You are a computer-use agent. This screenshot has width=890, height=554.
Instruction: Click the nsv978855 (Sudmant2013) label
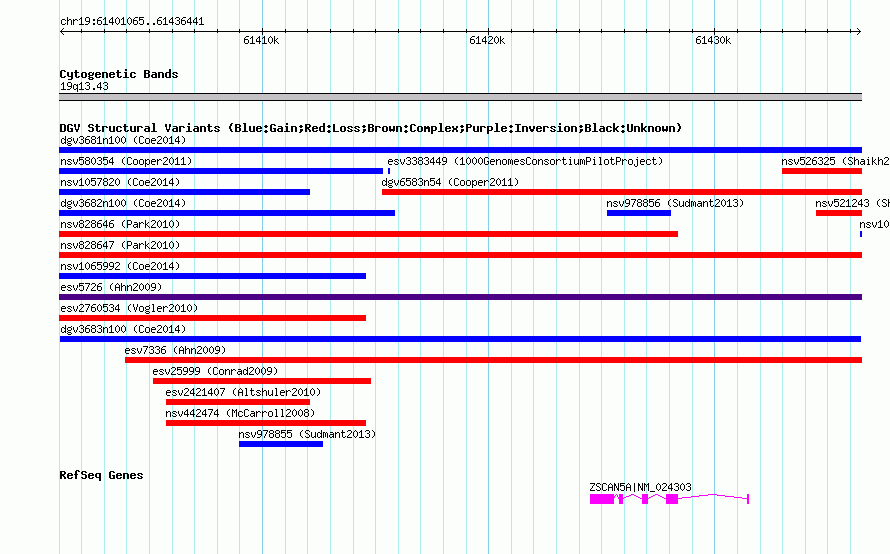tap(307, 434)
